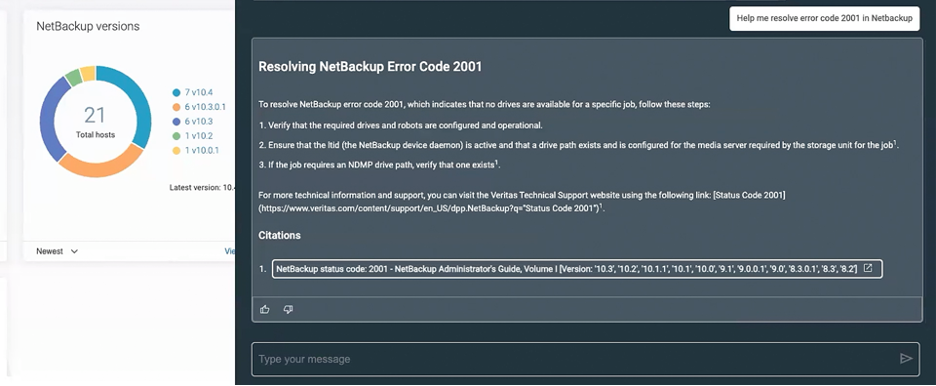Viewport: 936px width, 386px height.
Task: Click the thumbs up feedback icon
Action: pyautogui.click(x=265, y=309)
